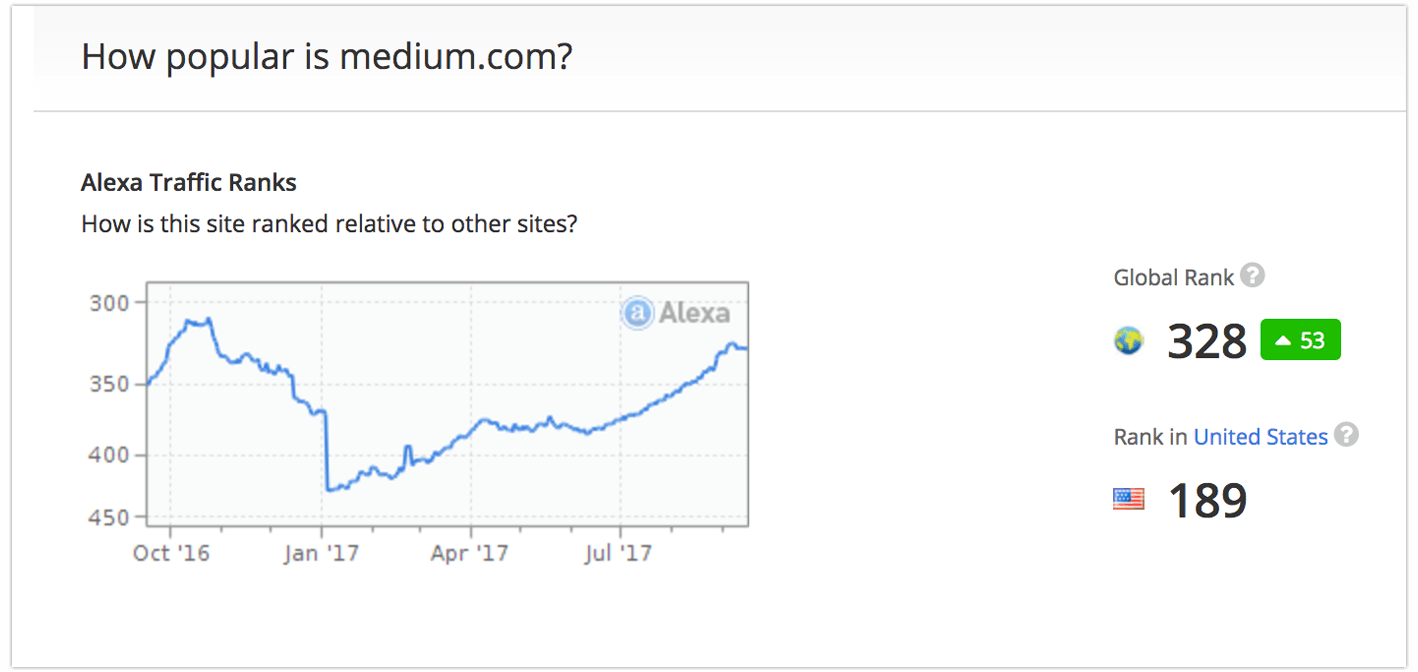Click the US flag icon beside 189
Image resolution: width=1418 pixels, height=672 pixels.
point(1128,498)
